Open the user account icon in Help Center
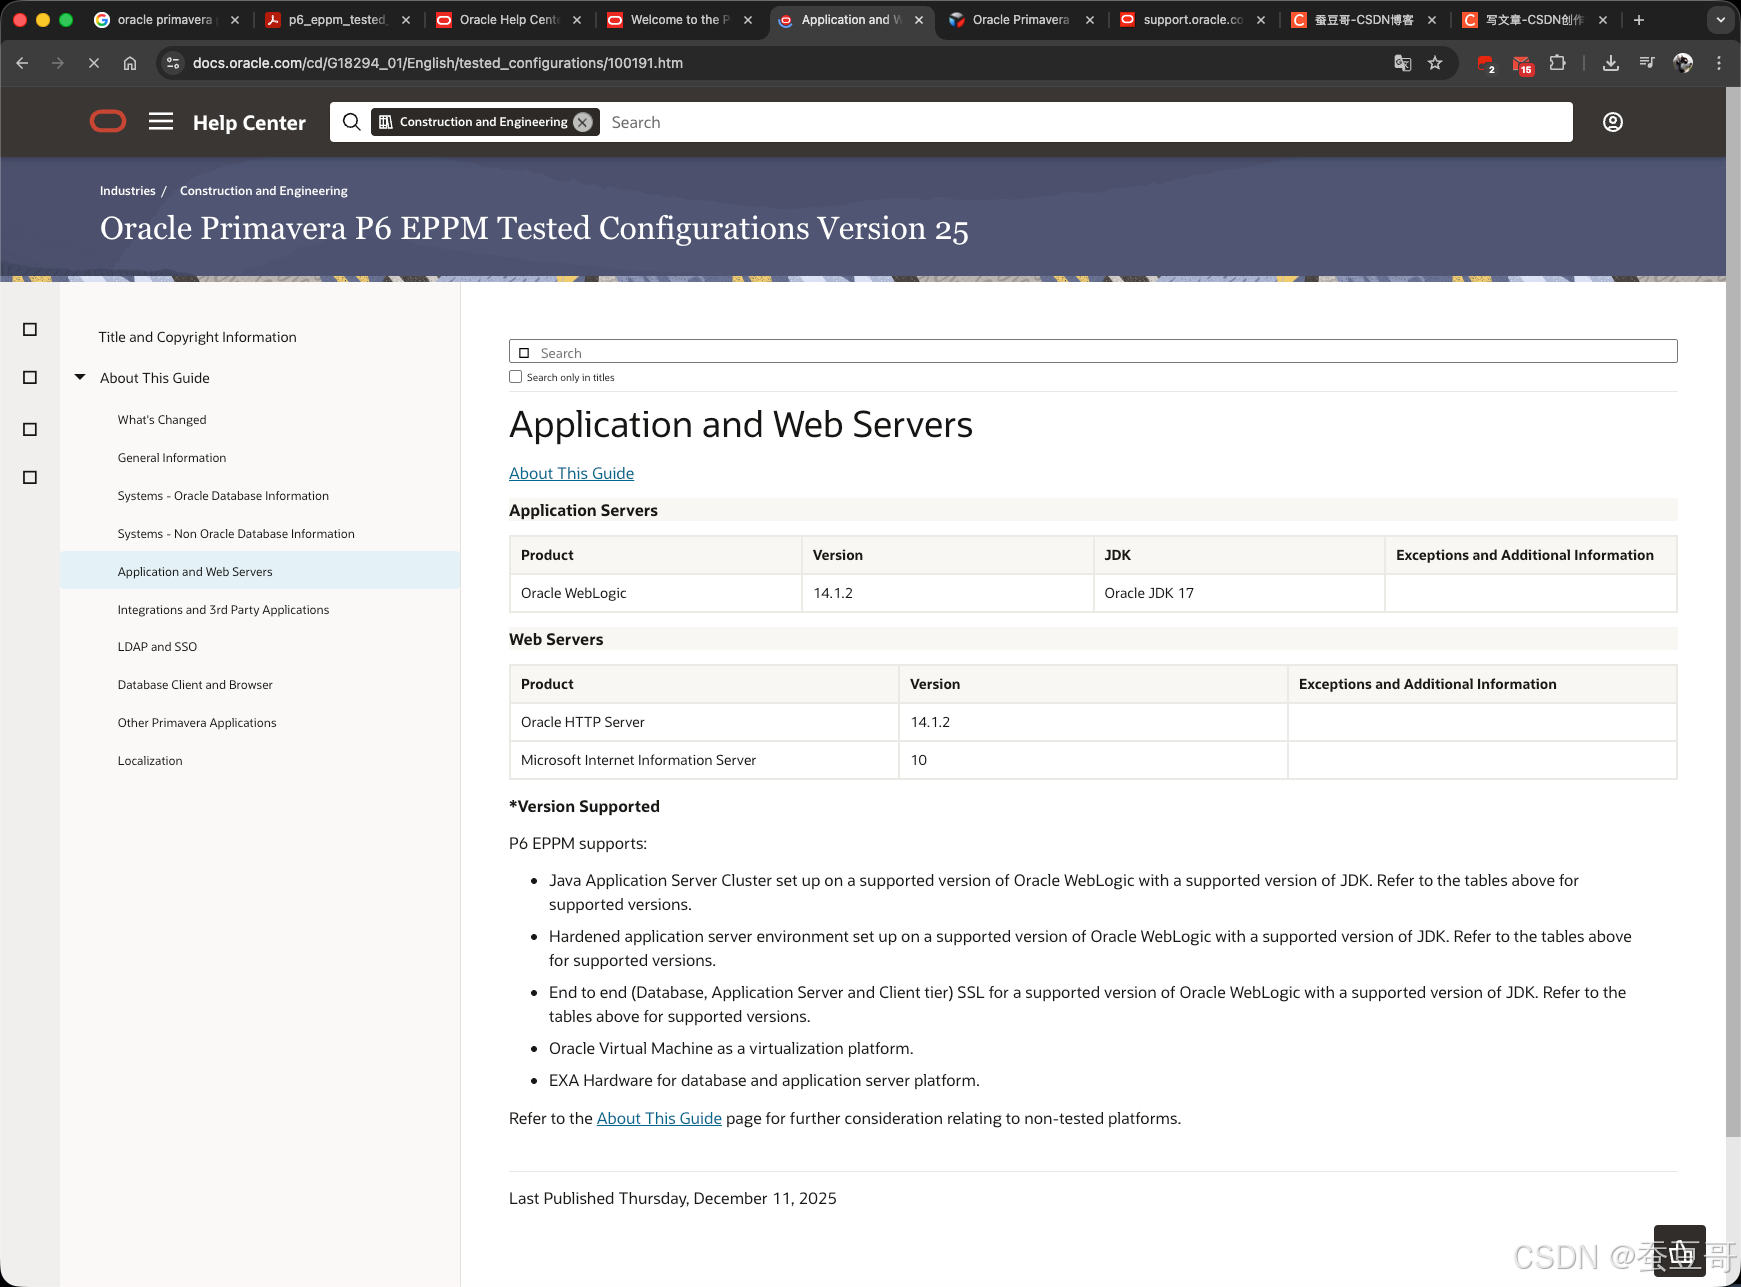1741x1287 pixels. click(x=1613, y=122)
